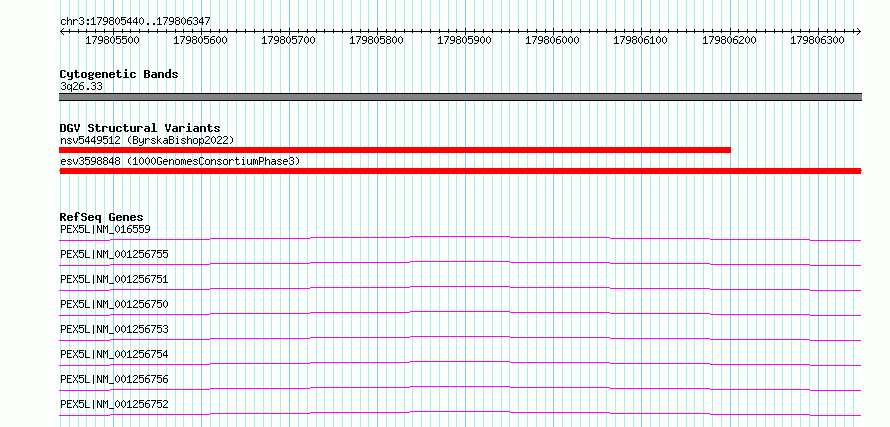
Task: Select the magenta intron line of NM_001256754
Action: pos(460,362)
